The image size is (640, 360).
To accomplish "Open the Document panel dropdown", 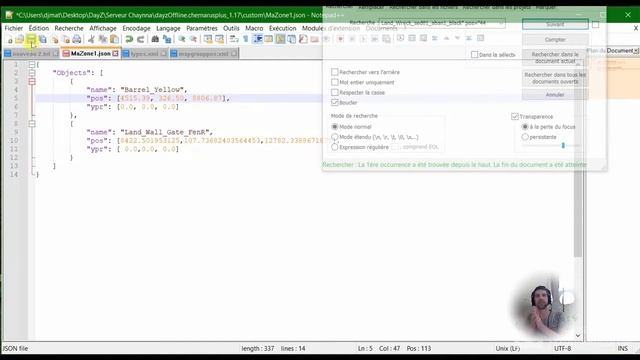I will [636, 51].
